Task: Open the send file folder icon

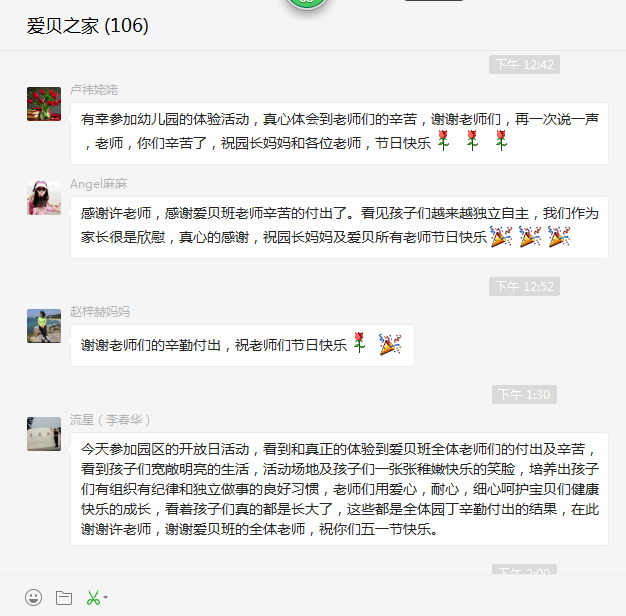Action: [x=64, y=598]
